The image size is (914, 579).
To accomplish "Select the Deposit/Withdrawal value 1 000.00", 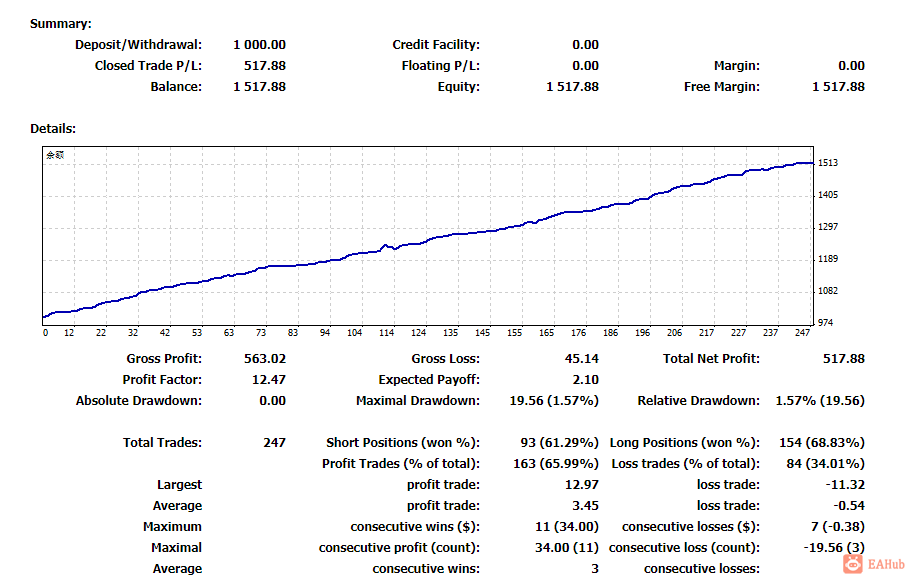I will pyautogui.click(x=259, y=45).
